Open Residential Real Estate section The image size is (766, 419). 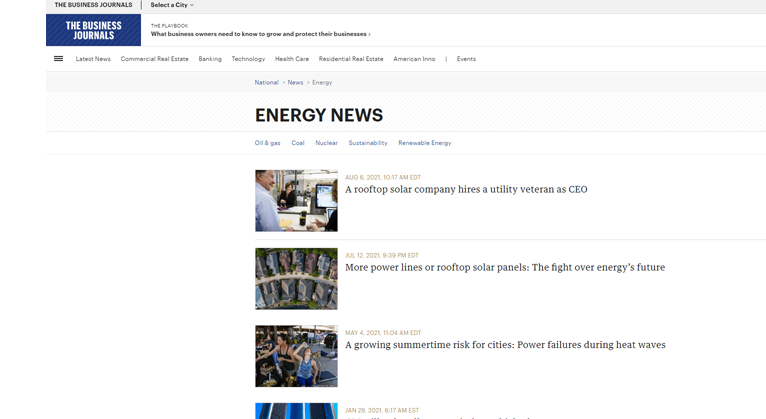point(351,59)
